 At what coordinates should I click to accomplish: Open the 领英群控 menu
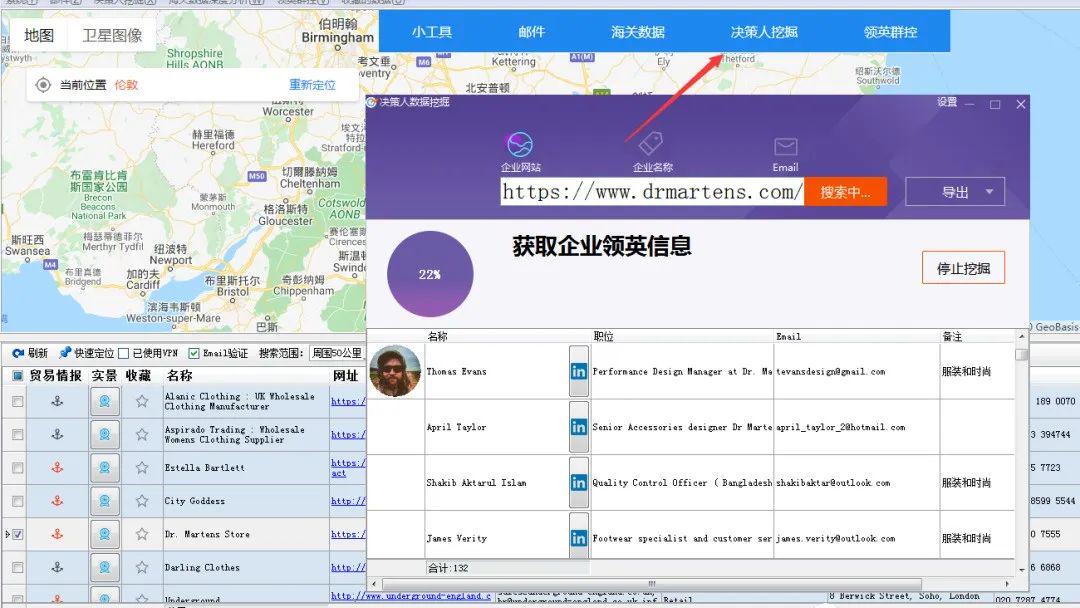coord(890,32)
